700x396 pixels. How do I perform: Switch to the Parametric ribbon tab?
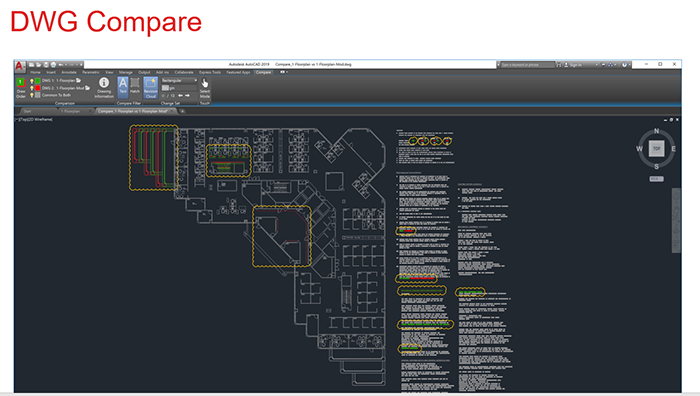(x=91, y=72)
